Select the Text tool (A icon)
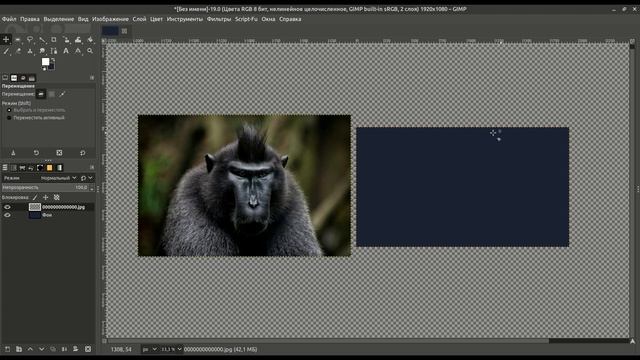Image resolution: width=640 pixels, height=360 pixels. click(66, 51)
